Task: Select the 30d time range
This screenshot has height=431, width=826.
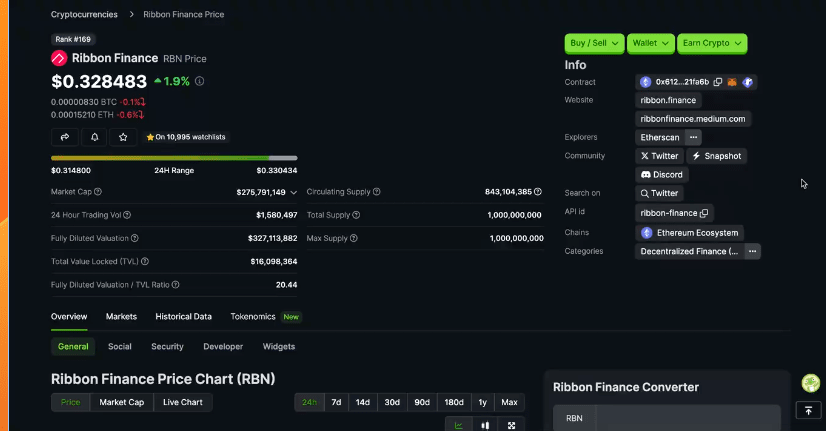Action: pos(392,402)
